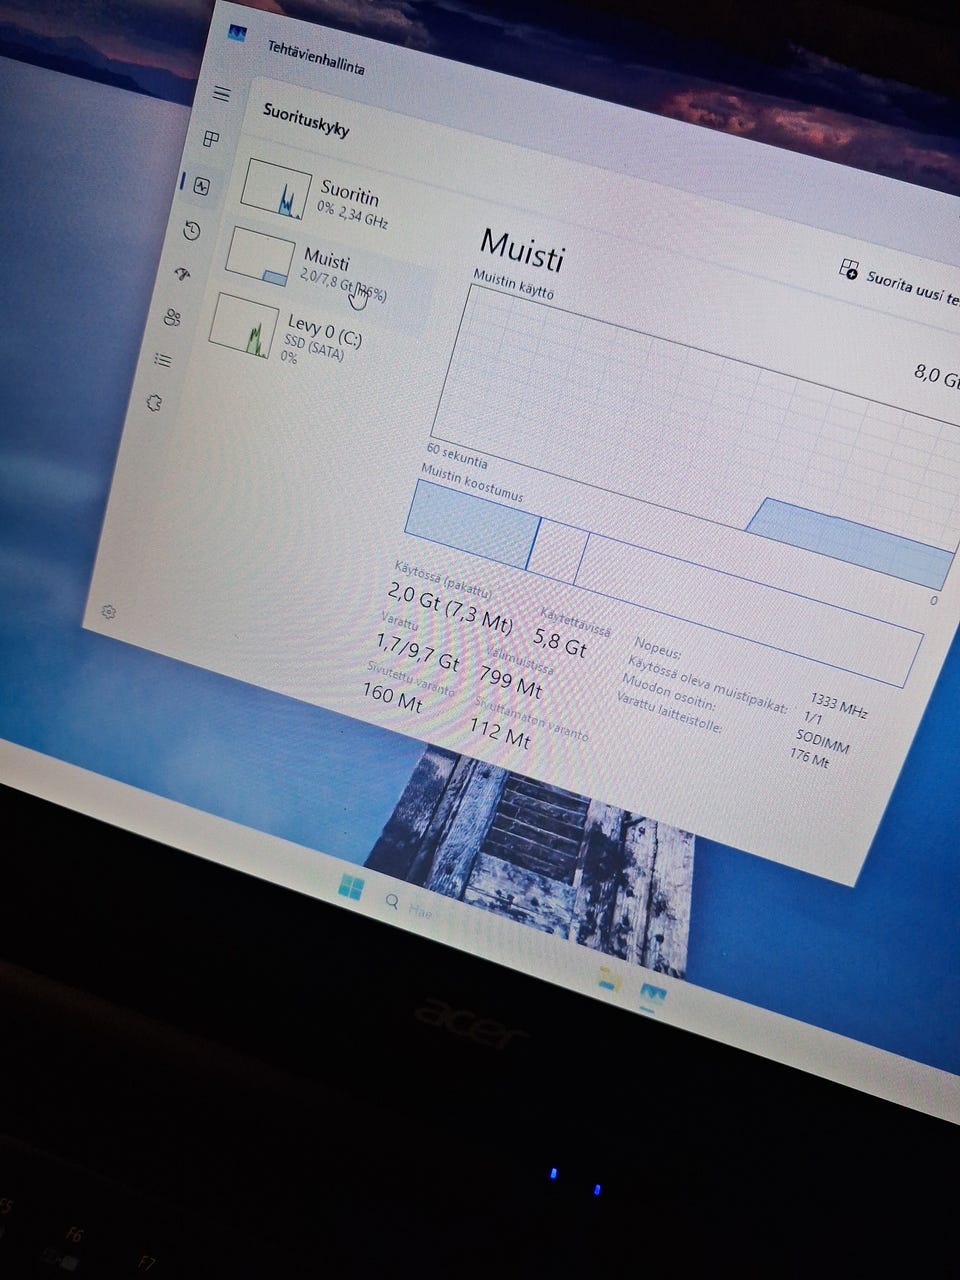Click the Muodon osoitin: label
Viewport: 960px width, 1280px height.
(x=668, y=692)
